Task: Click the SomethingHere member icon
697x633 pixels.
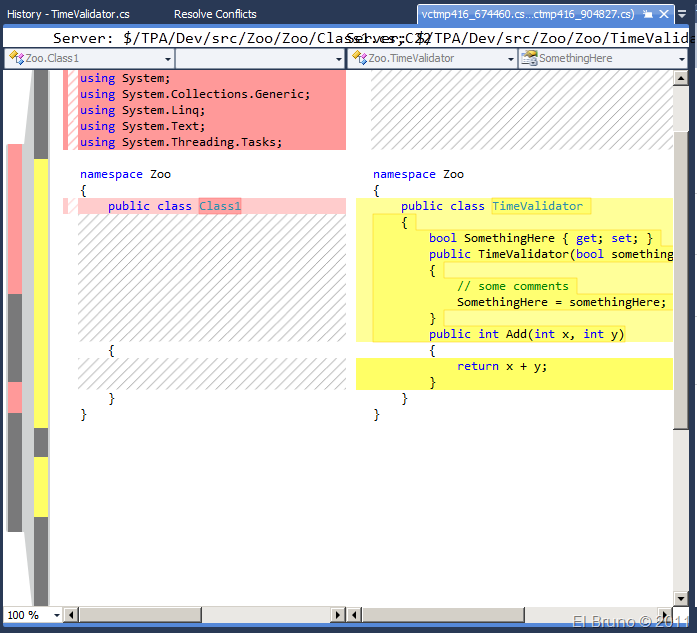Action: 529,59
